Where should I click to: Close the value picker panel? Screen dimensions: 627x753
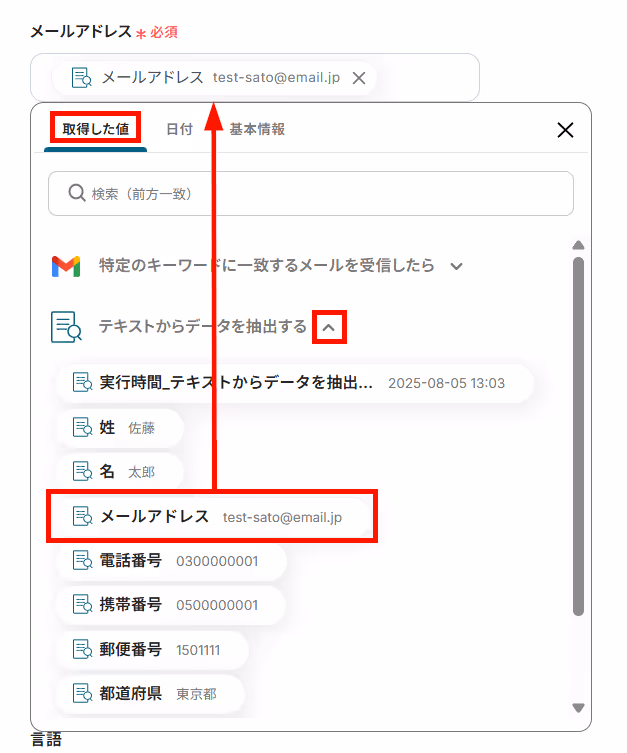click(565, 130)
